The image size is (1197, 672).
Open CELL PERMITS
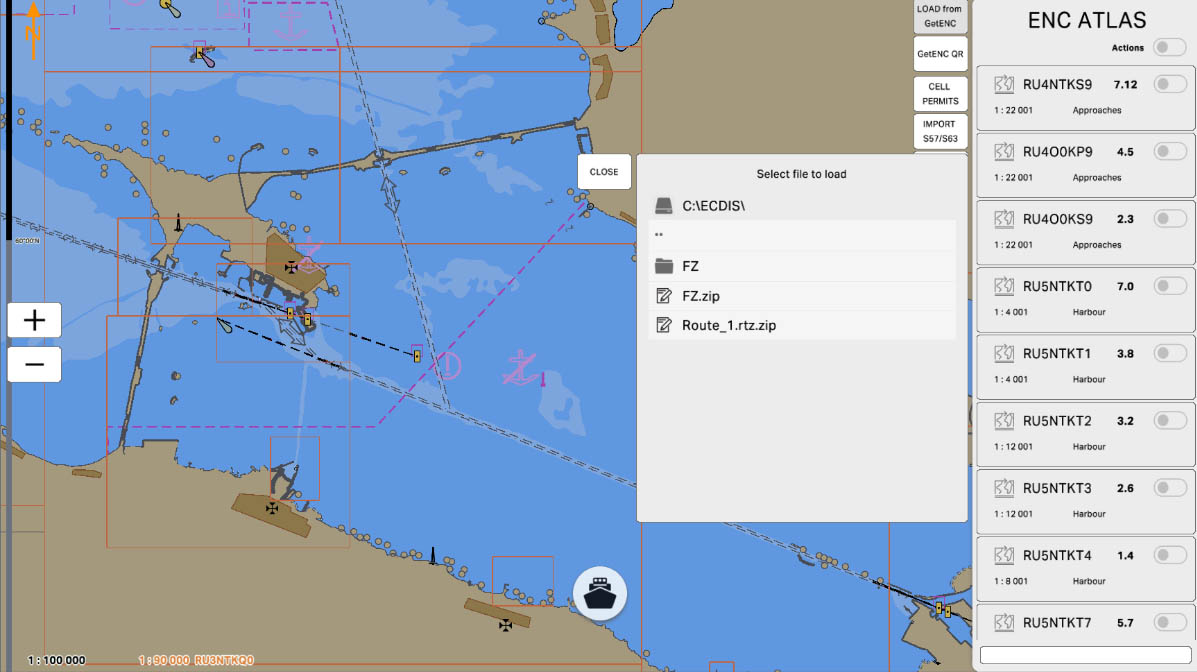(939, 94)
